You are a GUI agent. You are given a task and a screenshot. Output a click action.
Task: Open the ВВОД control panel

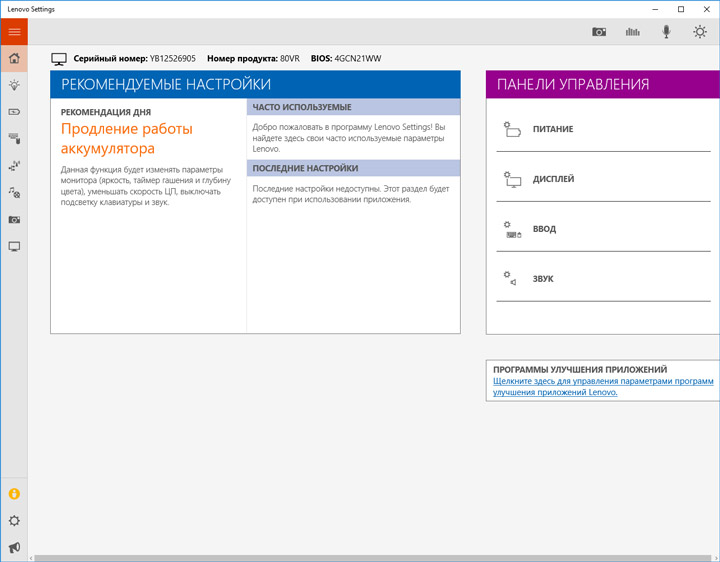603,229
